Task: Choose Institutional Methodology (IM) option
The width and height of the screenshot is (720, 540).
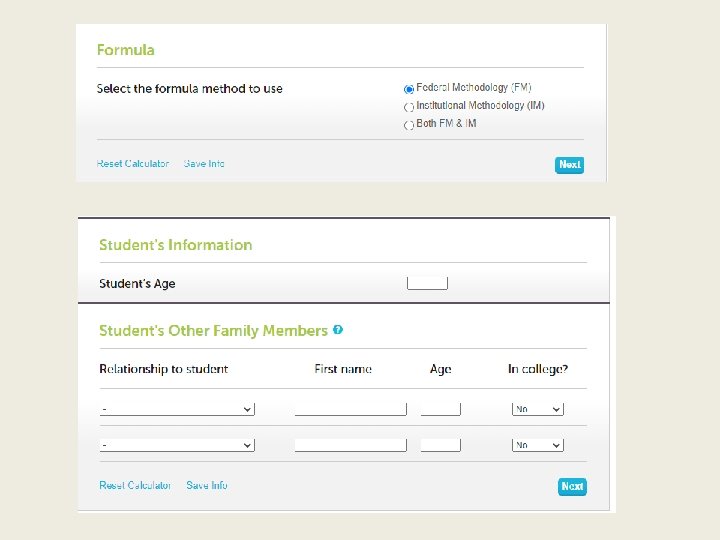Action: (x=409, y=107)
